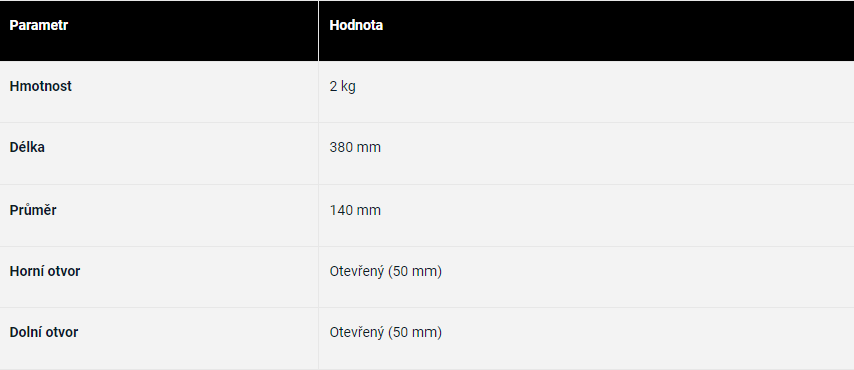This screenshot has height=370, width=854.
Task: Click the black table header bar
Action: (427, 31)
